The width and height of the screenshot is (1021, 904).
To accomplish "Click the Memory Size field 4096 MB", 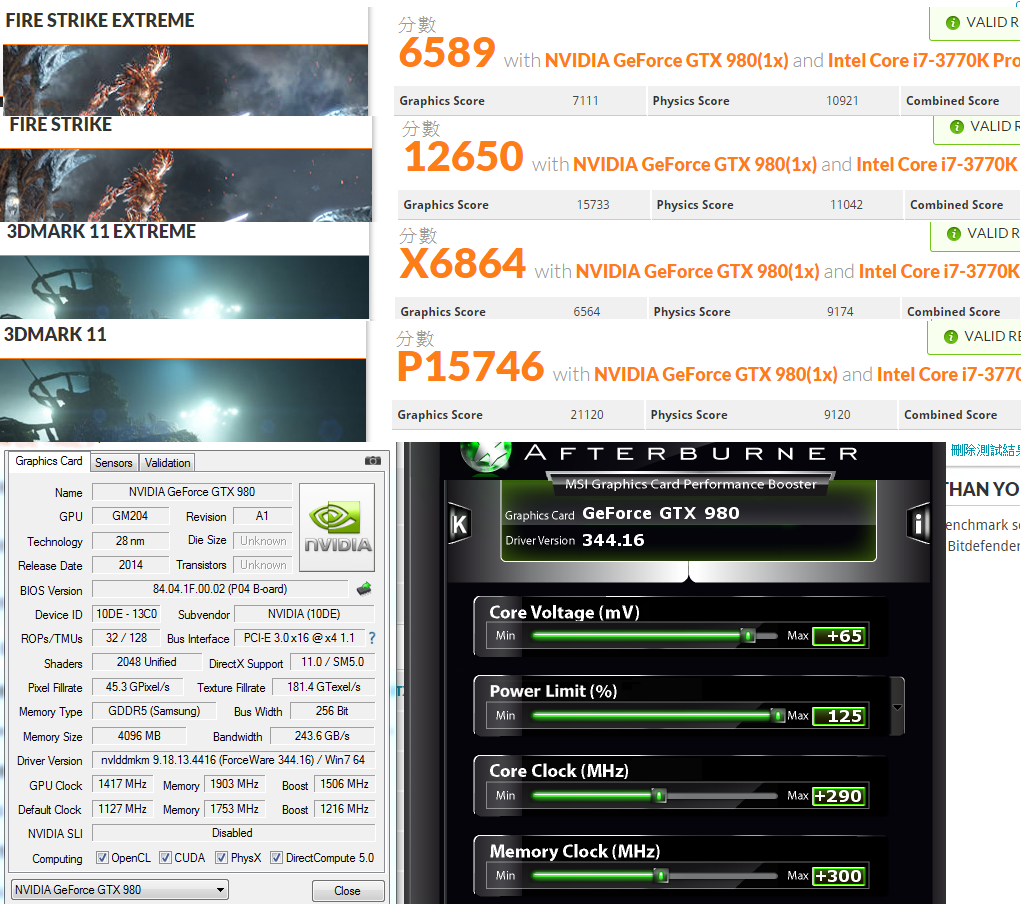I will point(139,736).
